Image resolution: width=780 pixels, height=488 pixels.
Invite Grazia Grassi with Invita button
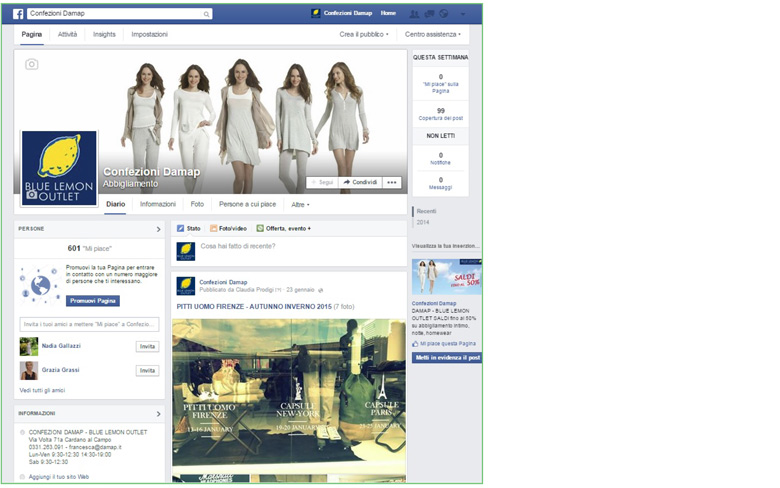(x=147, y=371)
